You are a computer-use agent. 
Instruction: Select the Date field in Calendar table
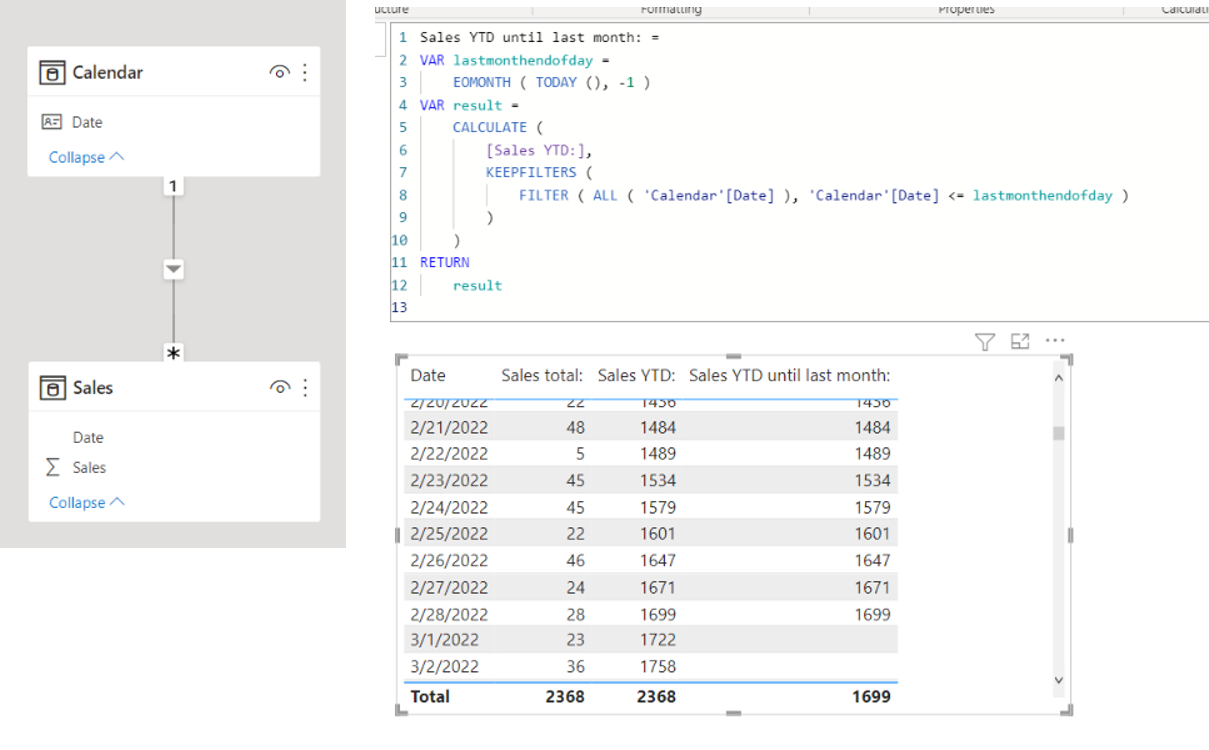click(x=87, y=122)
